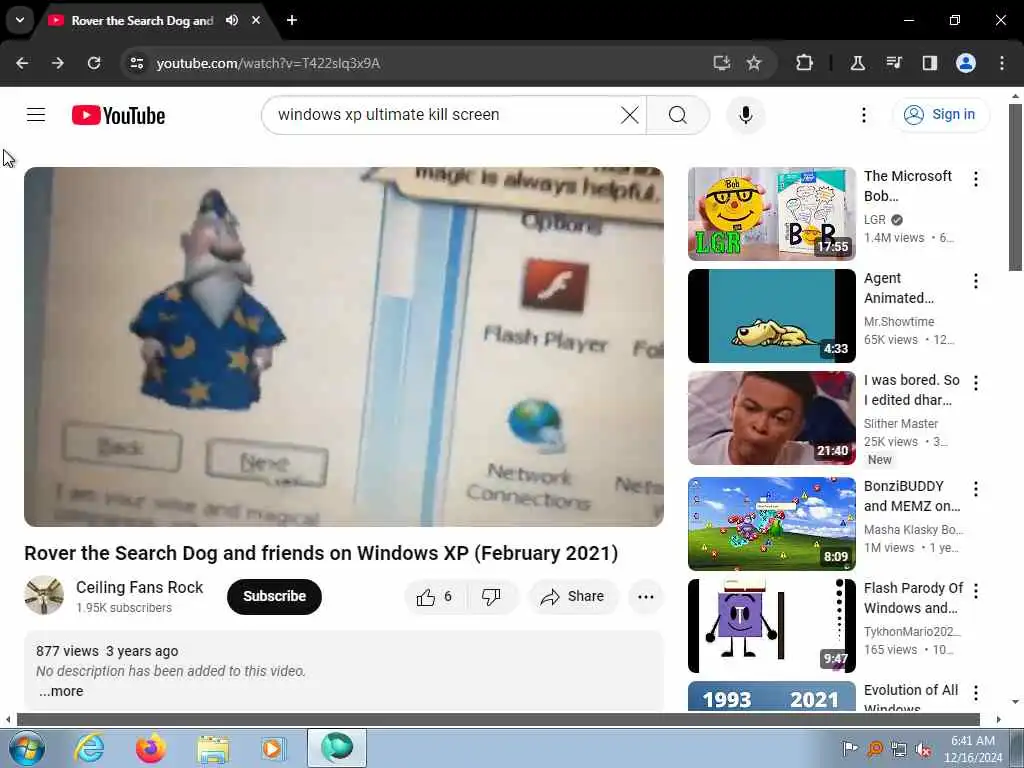The width and height of the screenshot is (1024, 768).
Task: Open YouTube settings three-dot menu
Action: point(863,115)
